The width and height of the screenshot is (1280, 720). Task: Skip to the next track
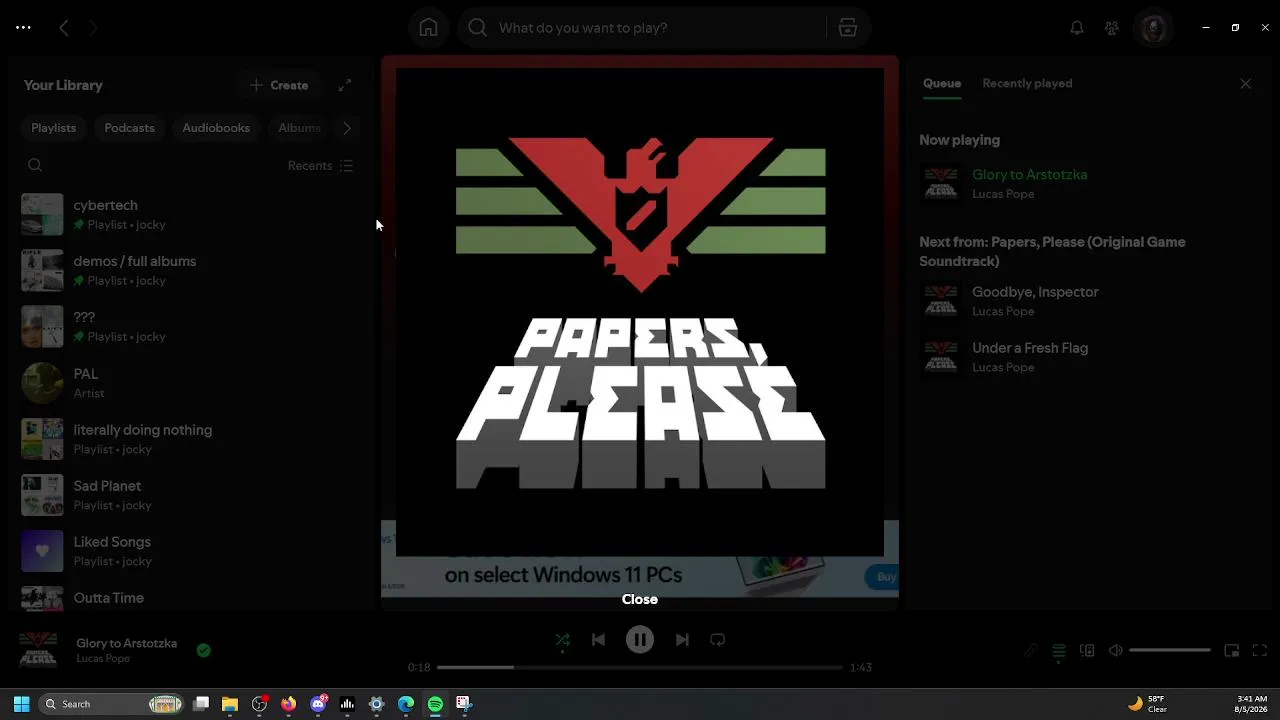(682, 640)
